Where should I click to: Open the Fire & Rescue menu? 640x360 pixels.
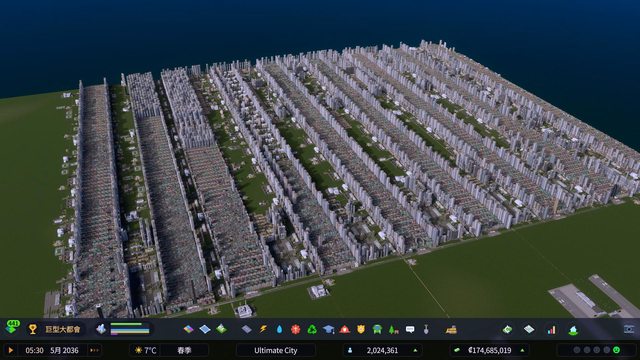coord(344,329)
